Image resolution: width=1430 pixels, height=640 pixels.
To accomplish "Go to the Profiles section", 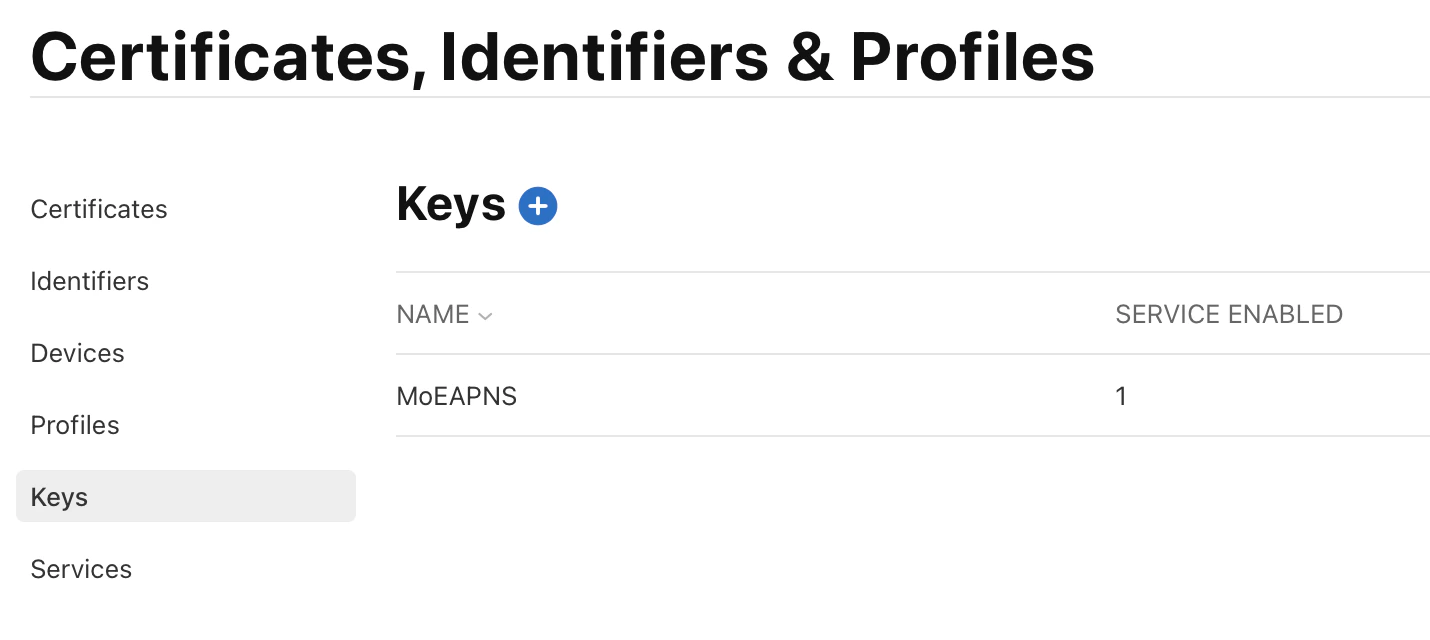I will click(x=74, y=425).
